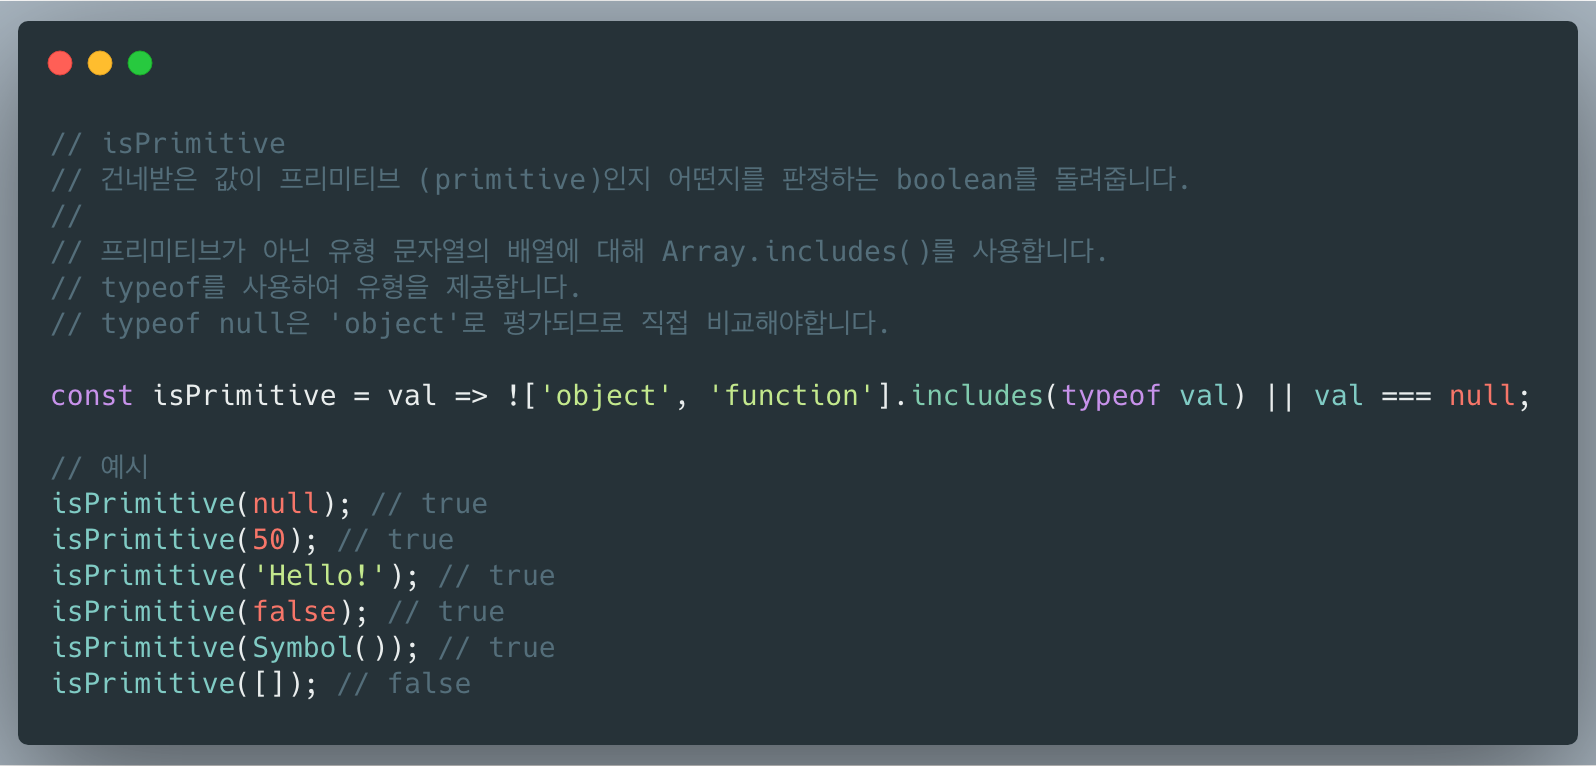This screenshot has width=1596, height=766.
Task: Click the green maximize window dot
Action: click(140, 63)
